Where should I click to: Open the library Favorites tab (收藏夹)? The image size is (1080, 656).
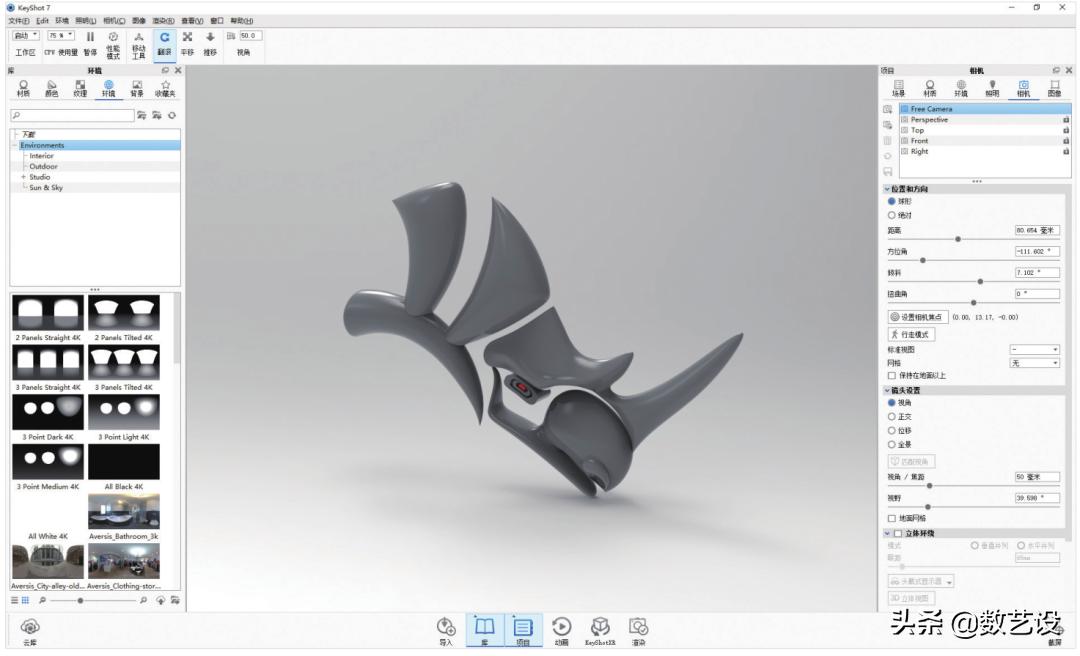pos(165,88)
